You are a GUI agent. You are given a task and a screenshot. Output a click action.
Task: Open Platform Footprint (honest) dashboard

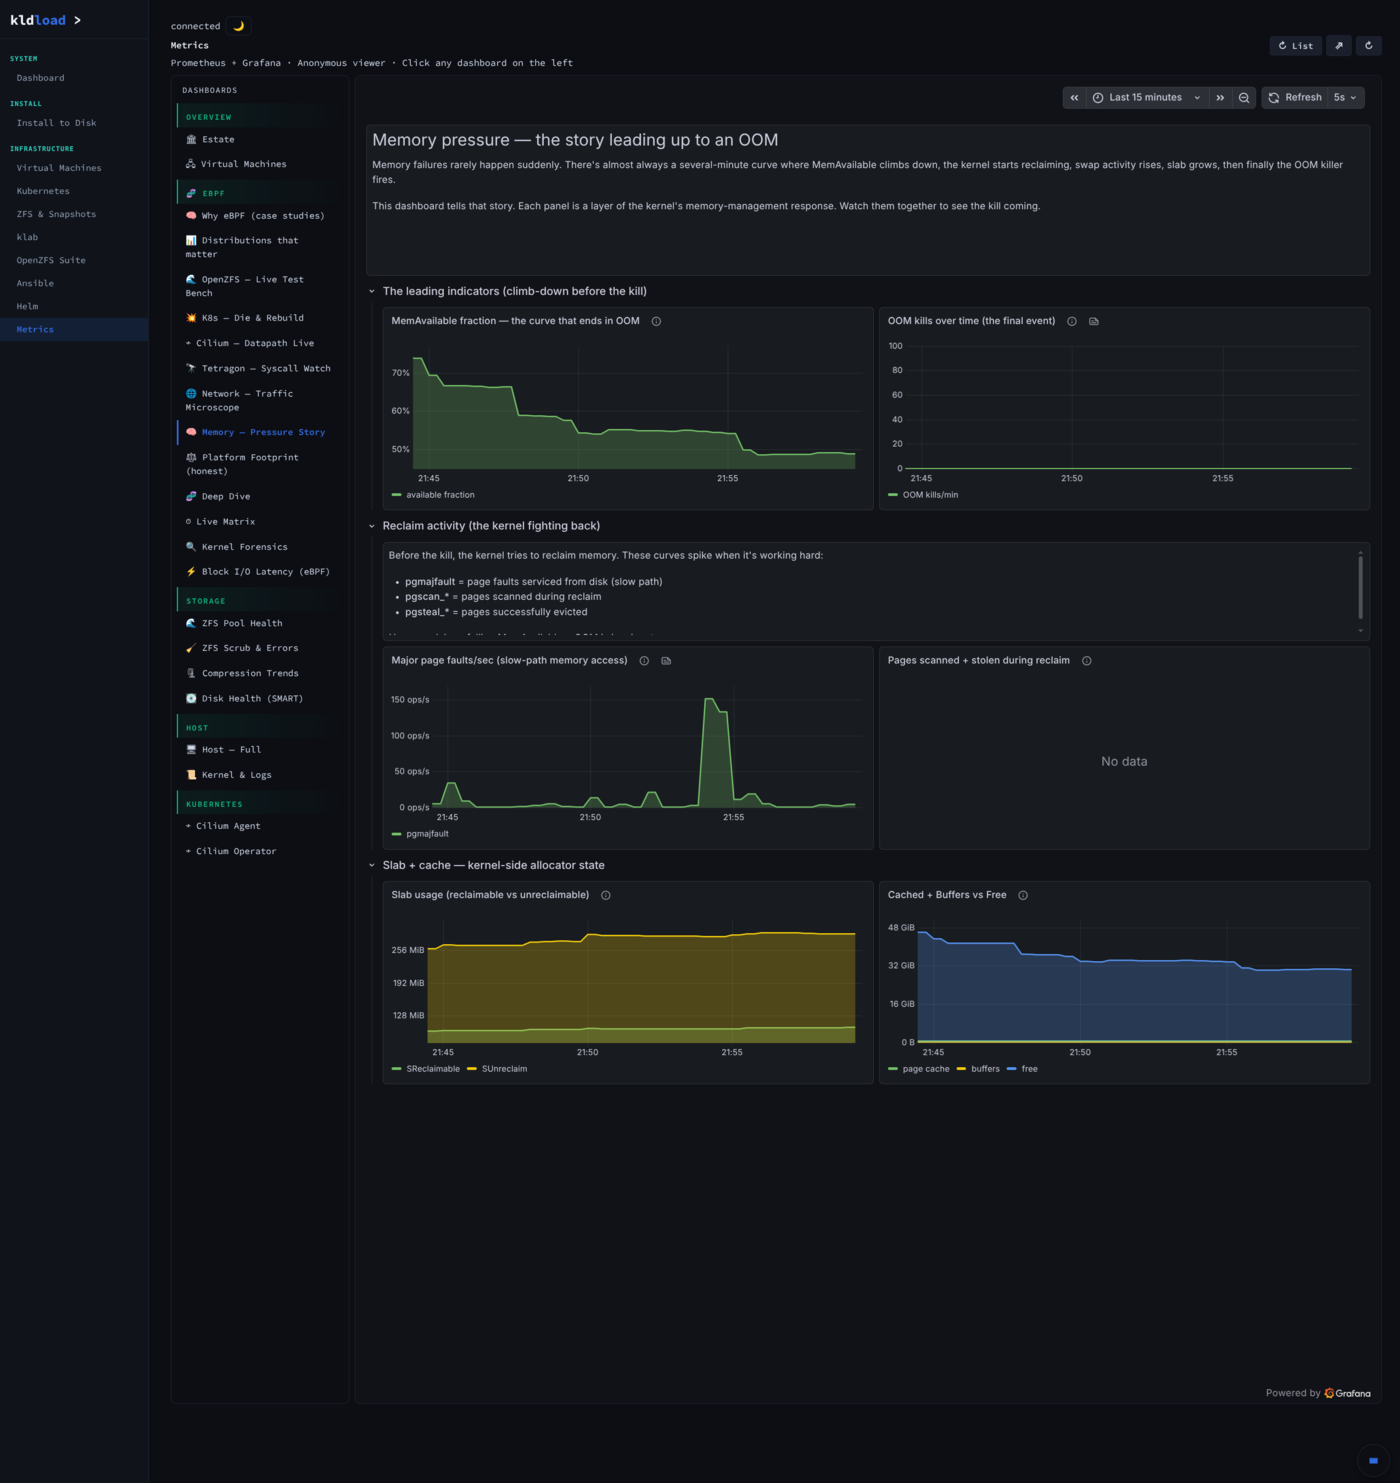(259, 464)
